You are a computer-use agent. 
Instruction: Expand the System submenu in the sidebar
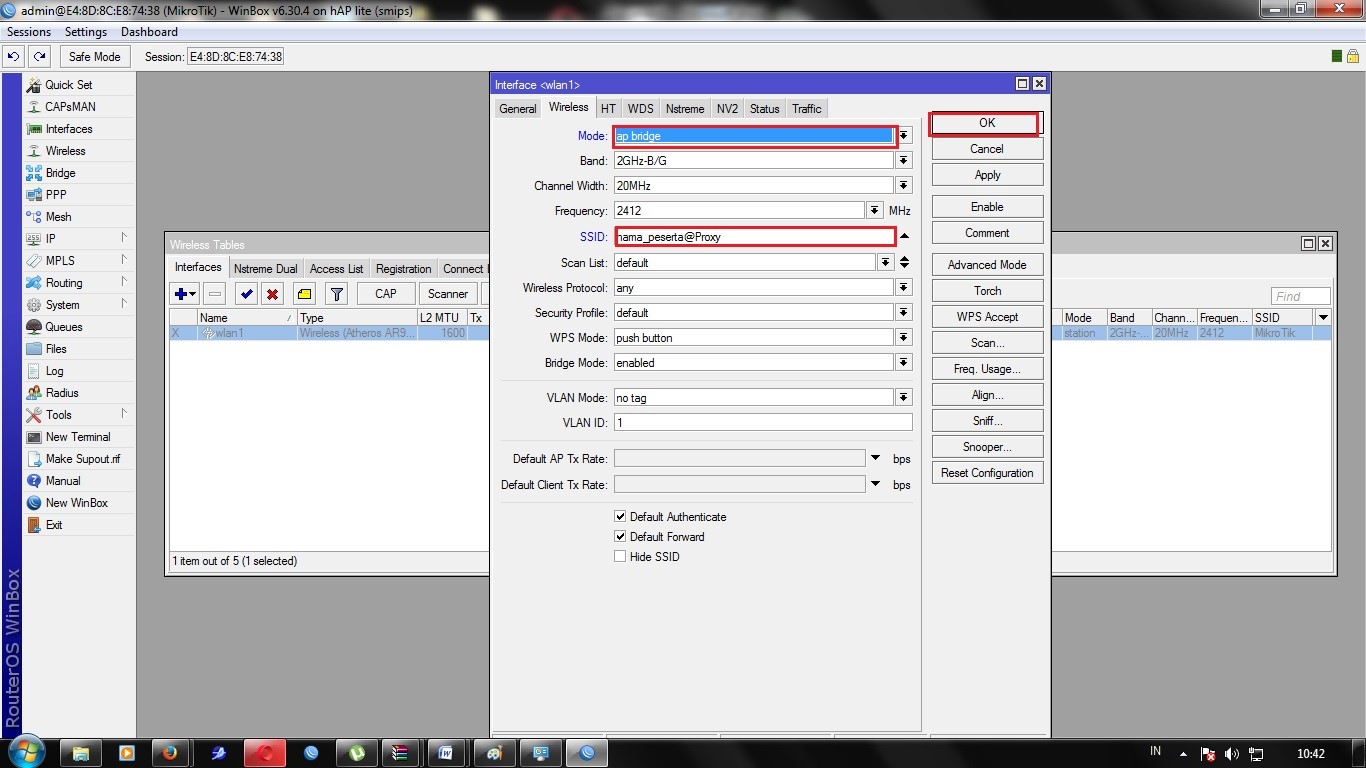point(124,304)
